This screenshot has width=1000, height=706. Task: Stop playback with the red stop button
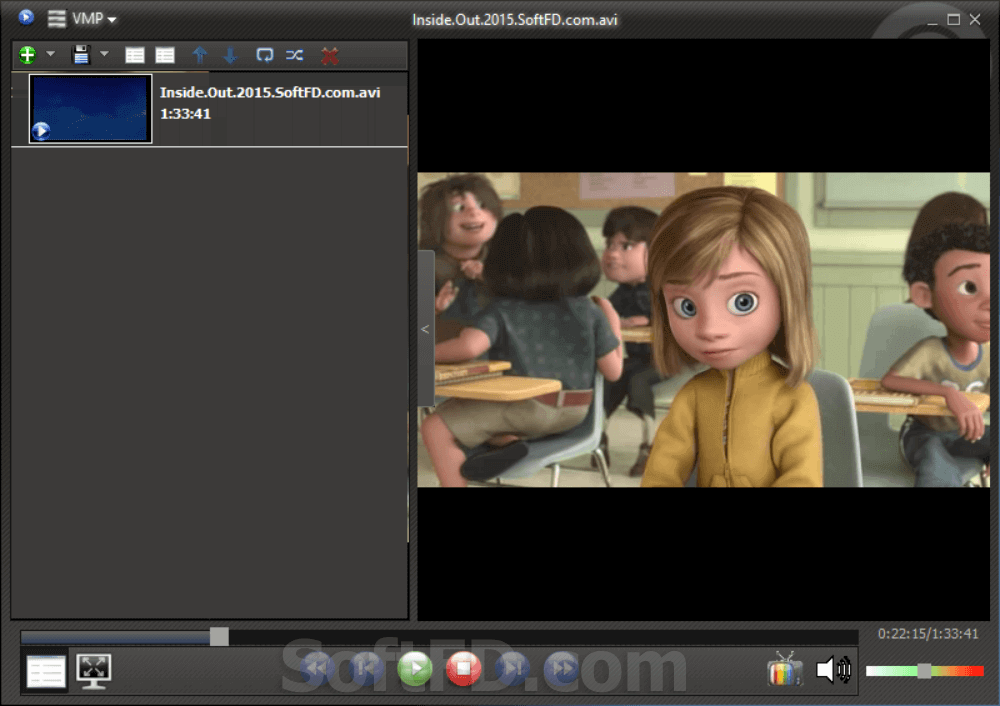coord(464,668)
